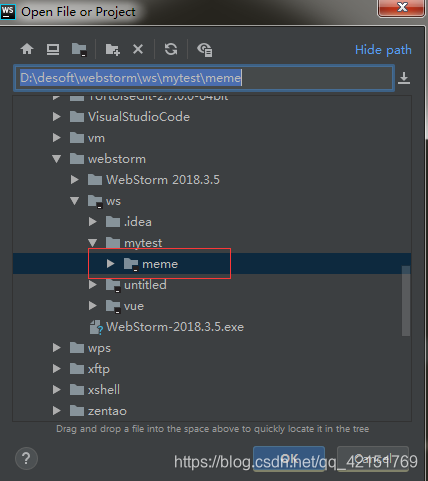Select the '.idea' folder name
428x481 pixels.
click(x=138, y=222)
